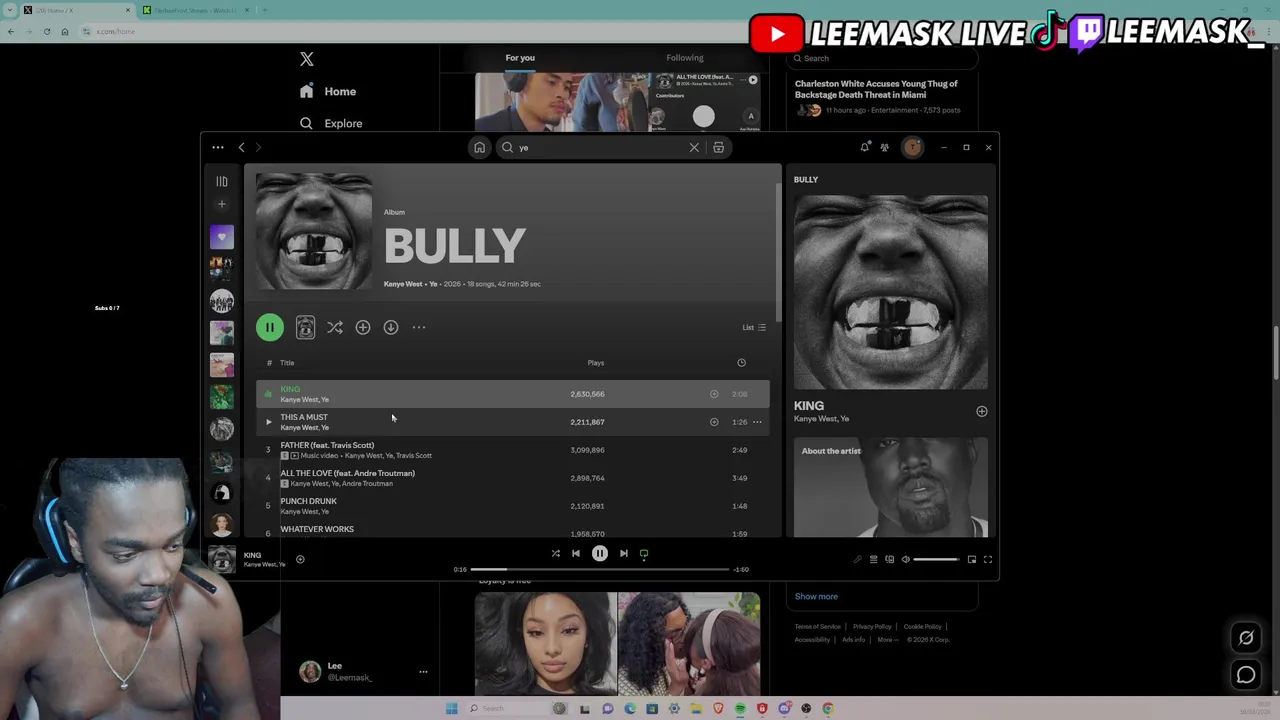Clear the Spotify search field
Image resolution: width=1280 pixels, height=720 pixels.
[694, 148]
